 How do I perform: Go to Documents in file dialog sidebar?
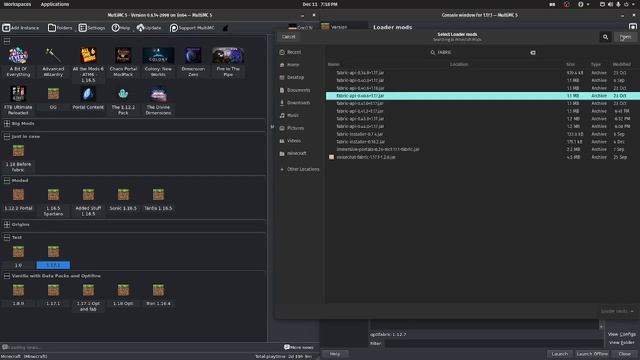pos(297,90)
